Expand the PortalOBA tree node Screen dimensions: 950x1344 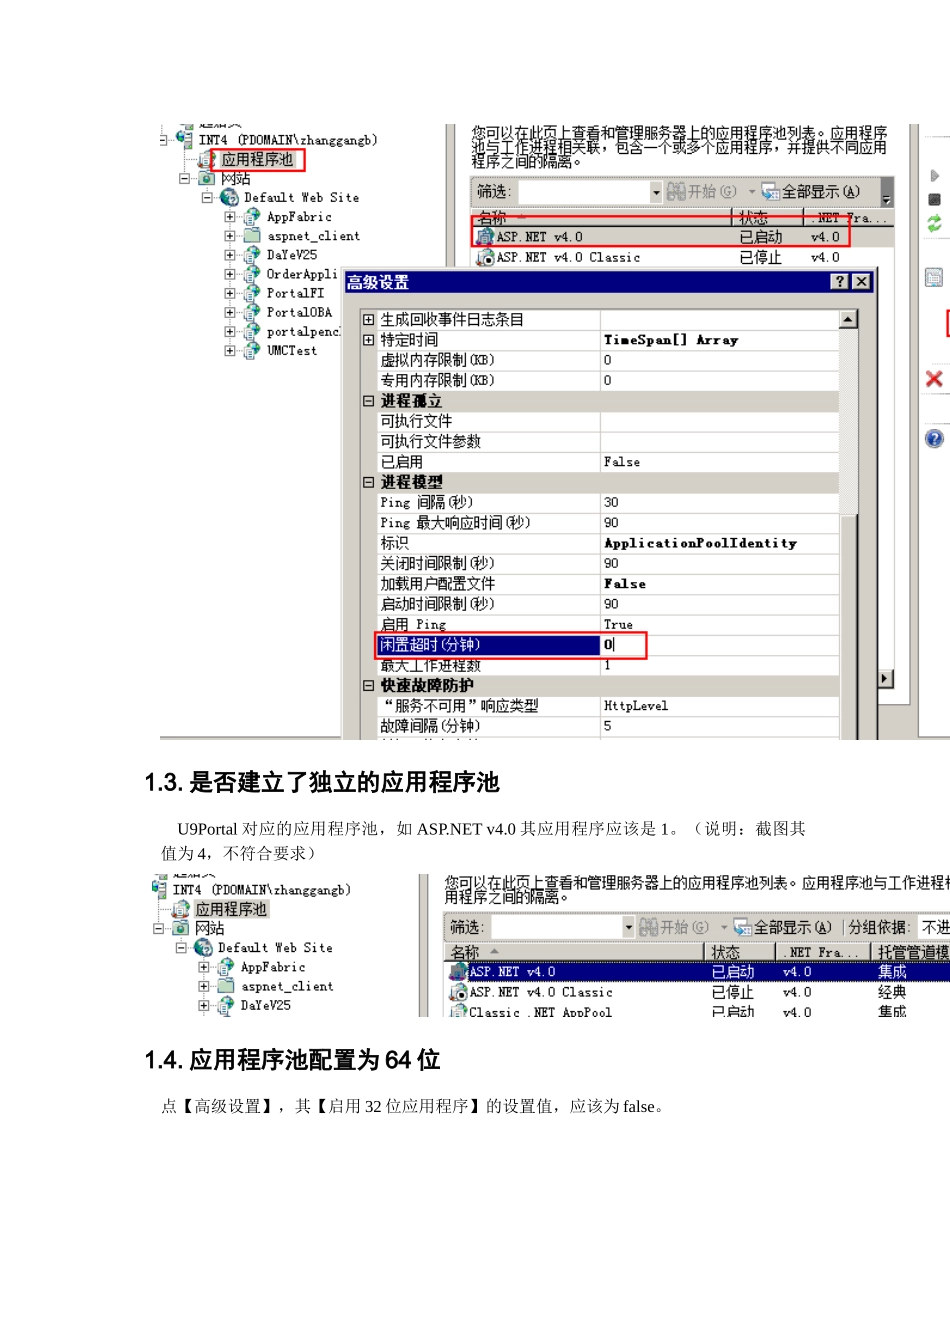230,313
